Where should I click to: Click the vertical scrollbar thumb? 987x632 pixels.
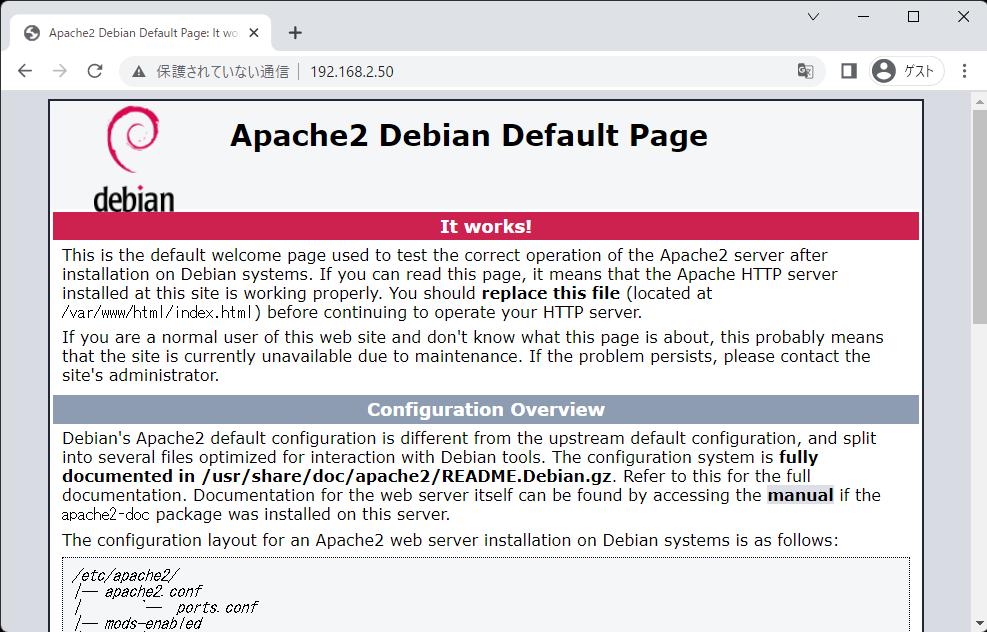click(x=979, y=217)
